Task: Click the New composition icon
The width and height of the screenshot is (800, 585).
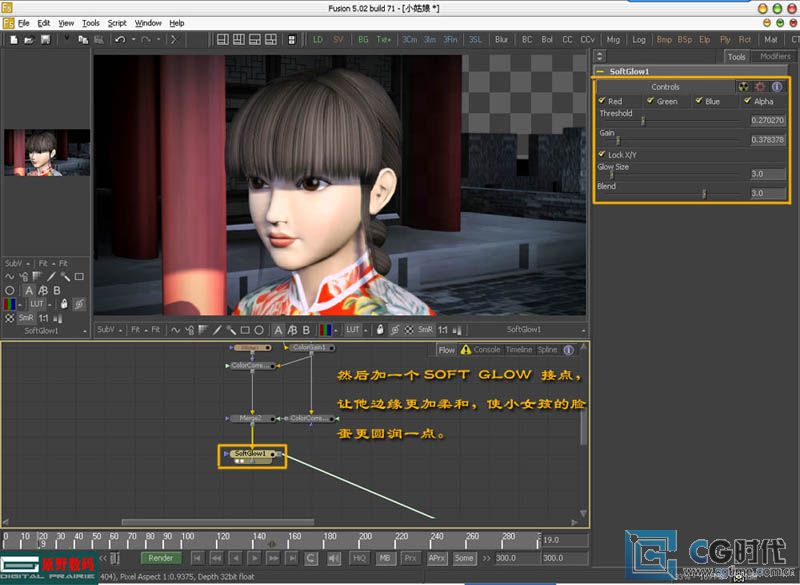Action: tap(14, 40)
